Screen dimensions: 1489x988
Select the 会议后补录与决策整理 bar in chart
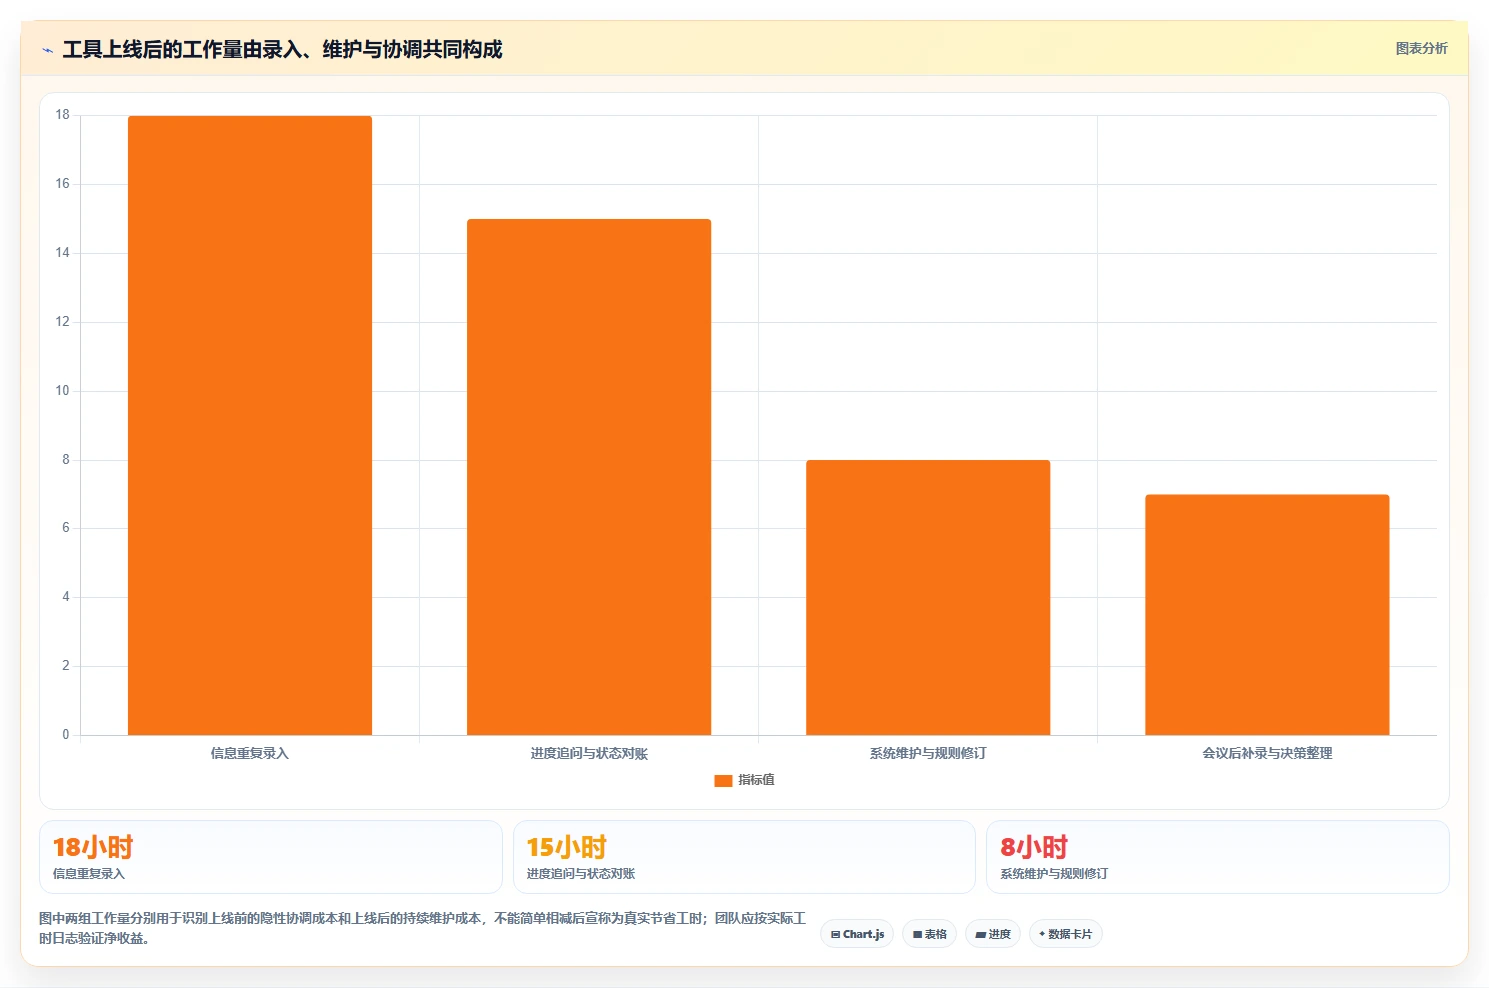click(x=1267, y=615)
